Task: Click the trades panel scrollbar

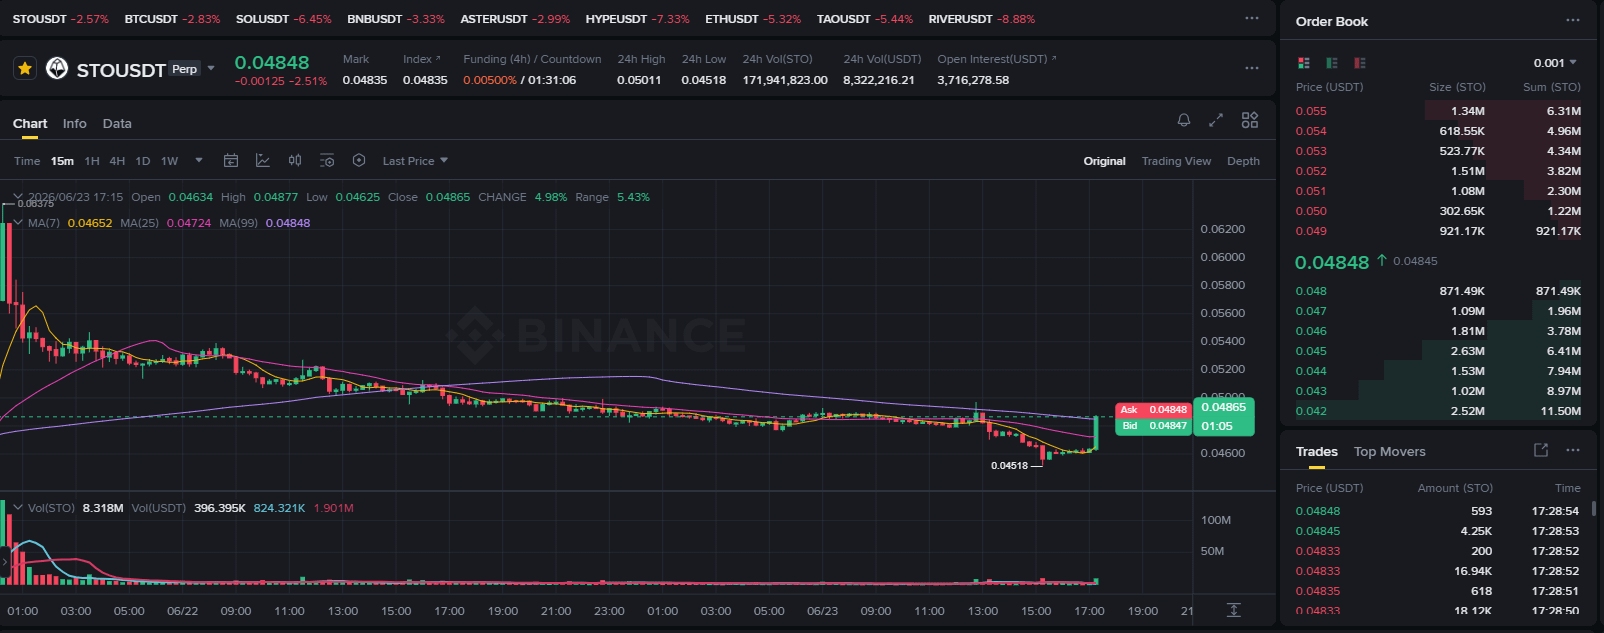Action: pos(1594,508)
